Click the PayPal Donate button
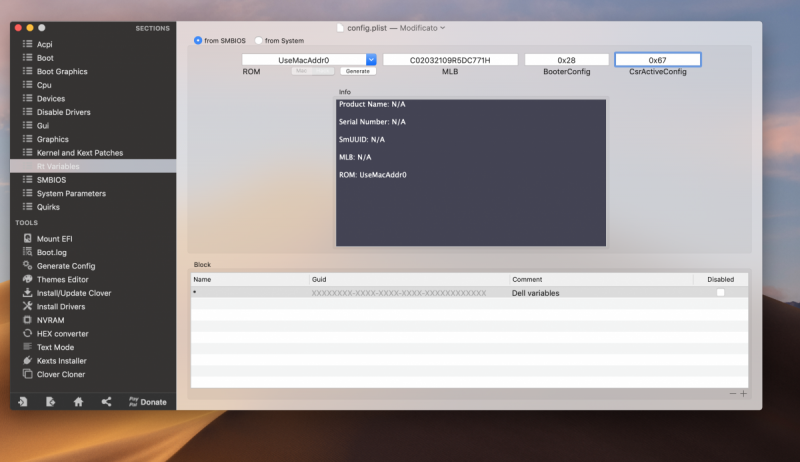Image resolution: width=800 pixels, height=462 pixels. point(147,402)
